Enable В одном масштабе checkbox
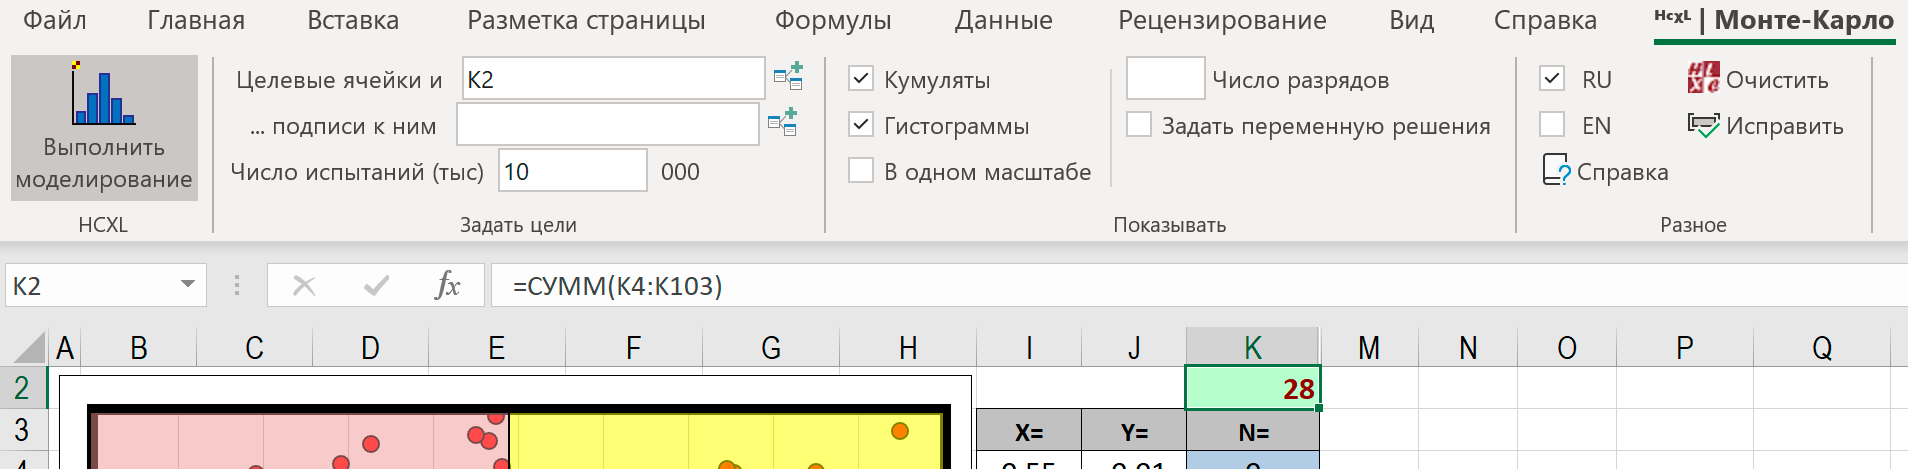Screen dimensions: 1908x469 (x=861, y=170)
